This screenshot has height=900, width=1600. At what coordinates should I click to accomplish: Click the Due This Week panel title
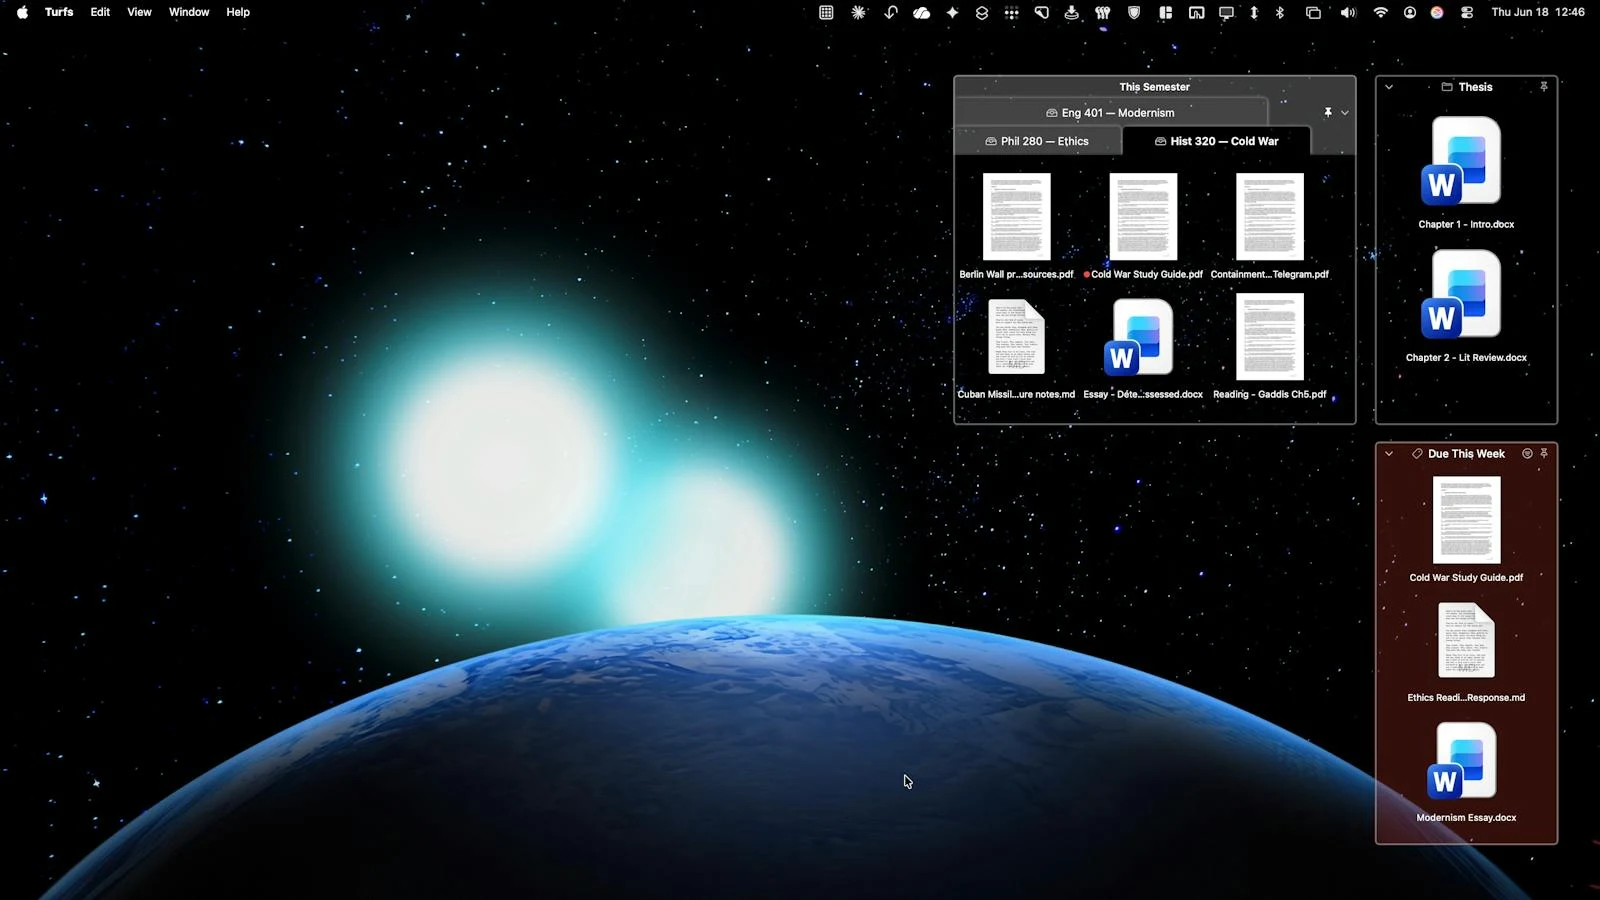tap(1466, 454)
